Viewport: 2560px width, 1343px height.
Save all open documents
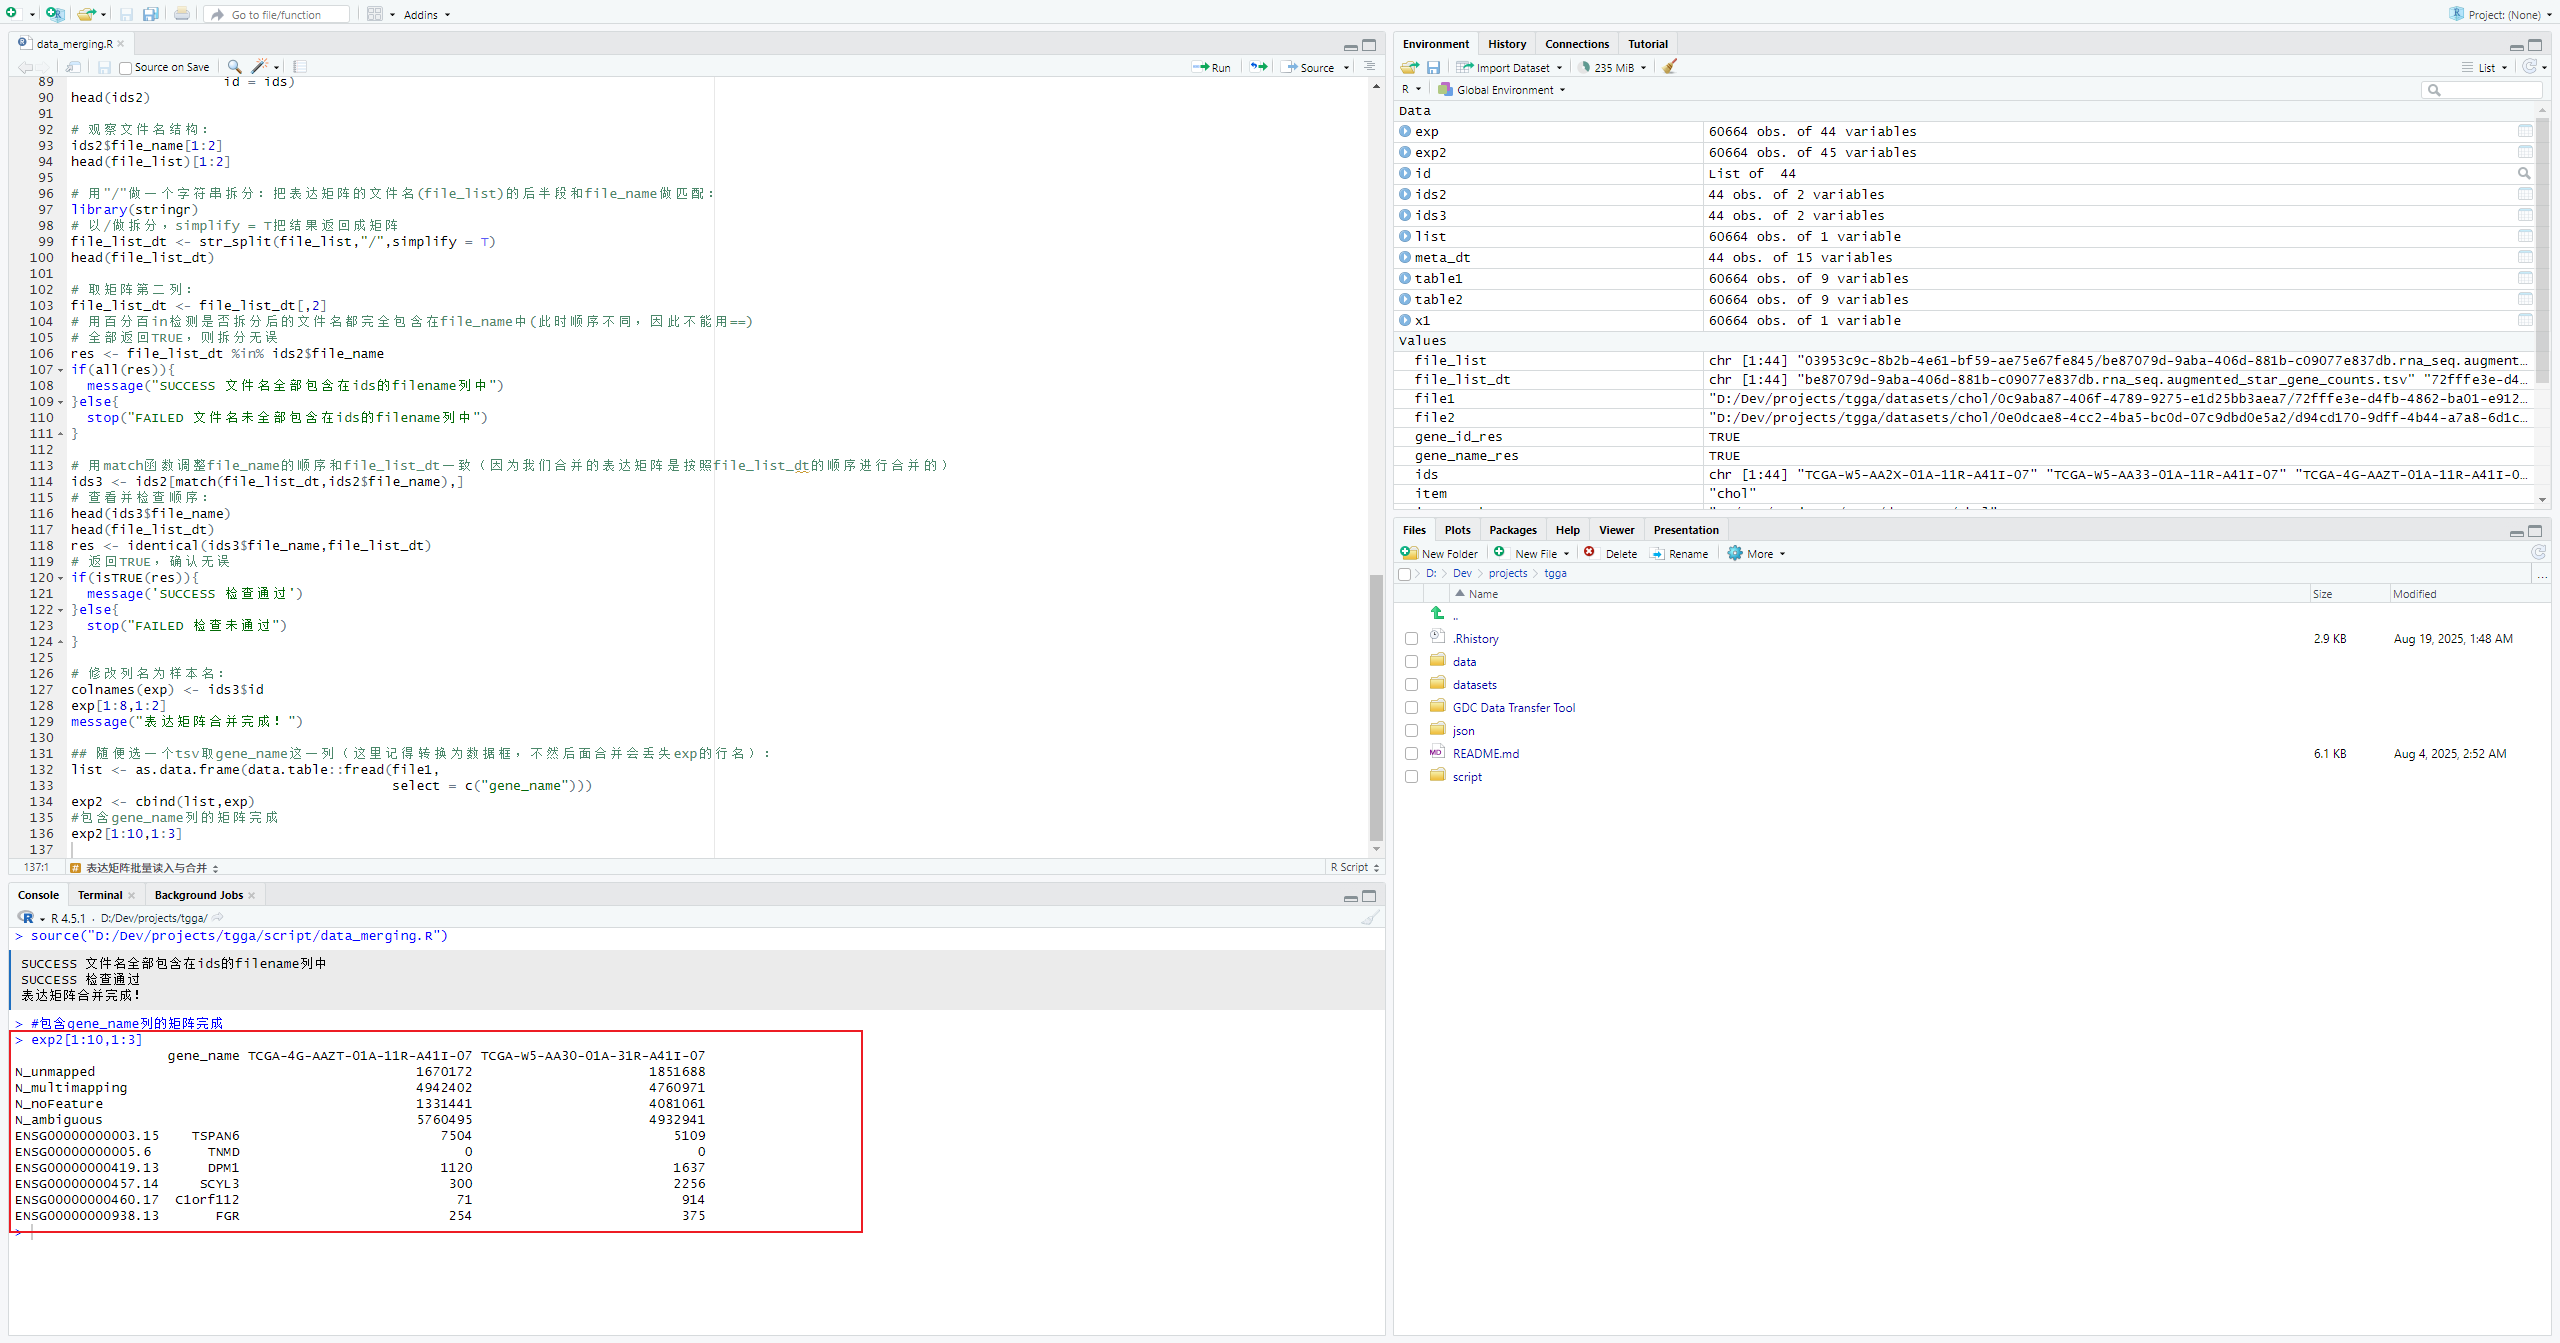pos(151,14)
